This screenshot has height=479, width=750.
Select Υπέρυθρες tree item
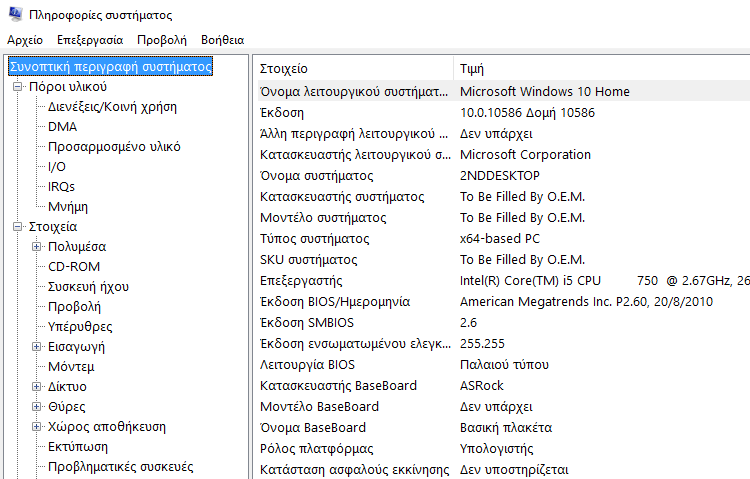tap(80, 327)
